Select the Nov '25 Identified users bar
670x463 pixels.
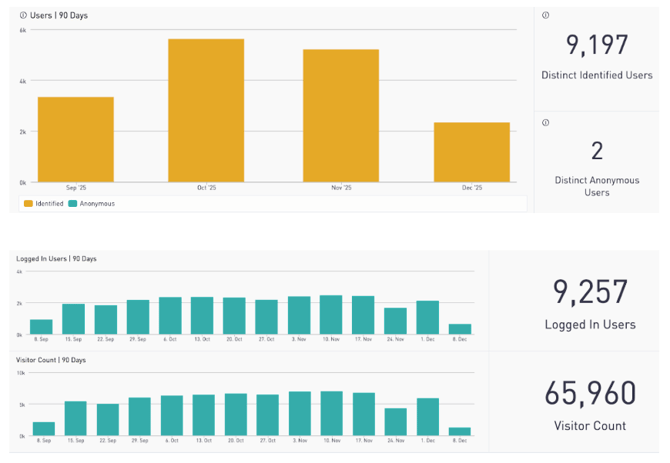[341, 116]
